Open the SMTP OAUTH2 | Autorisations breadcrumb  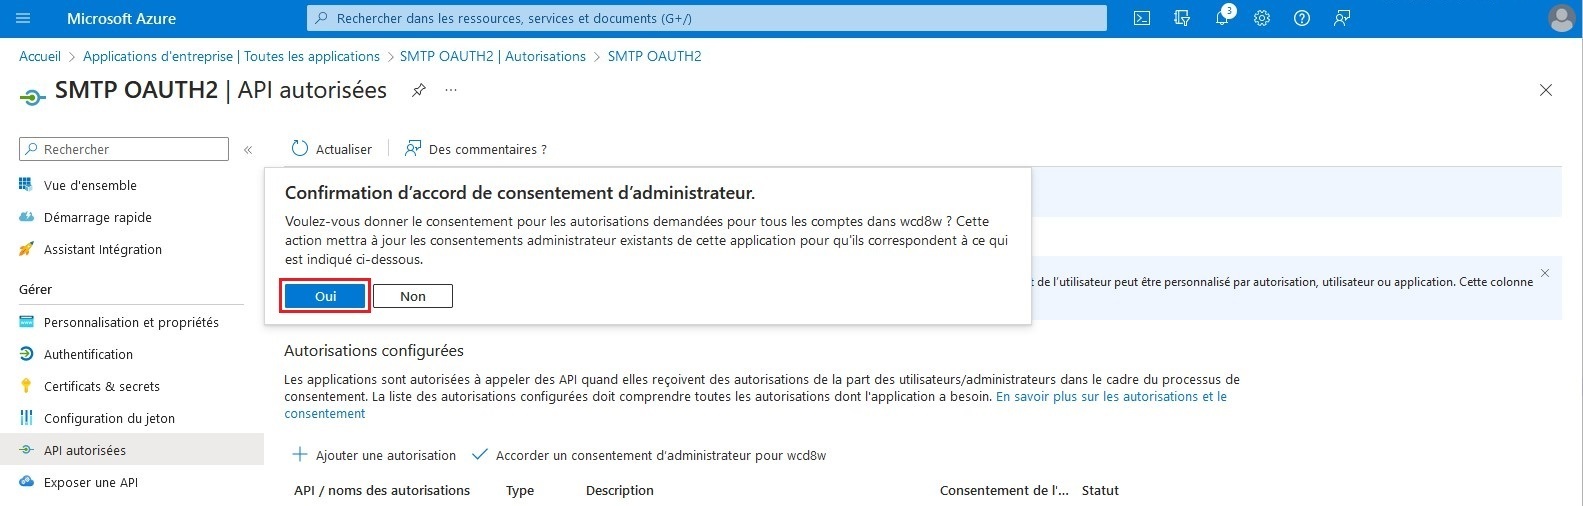pyautogui.click(x=493, y=56)
